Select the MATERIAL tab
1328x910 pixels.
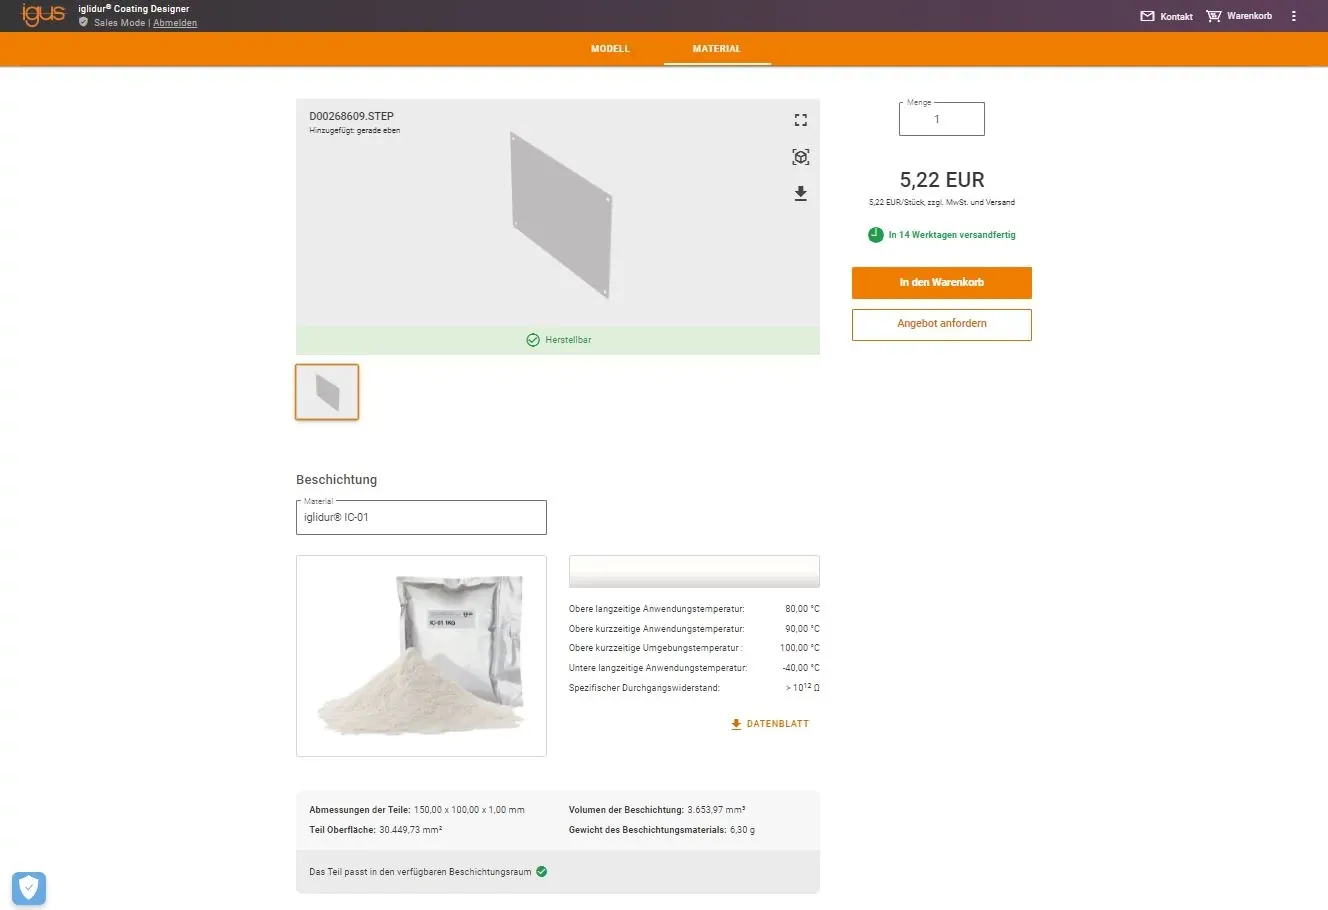(x=717, y=49)
